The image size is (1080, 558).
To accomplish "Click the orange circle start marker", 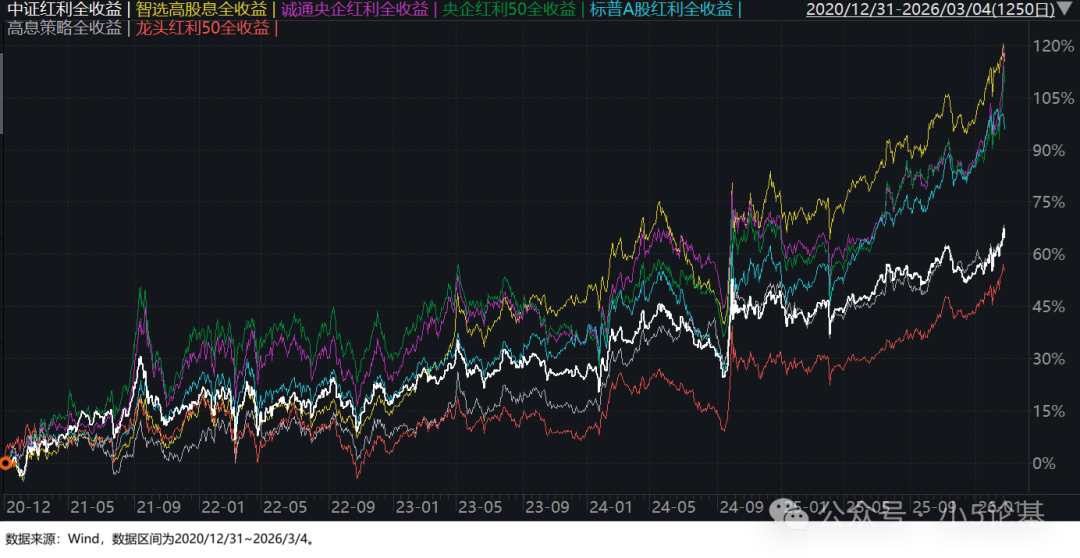I will click(6, 463).
